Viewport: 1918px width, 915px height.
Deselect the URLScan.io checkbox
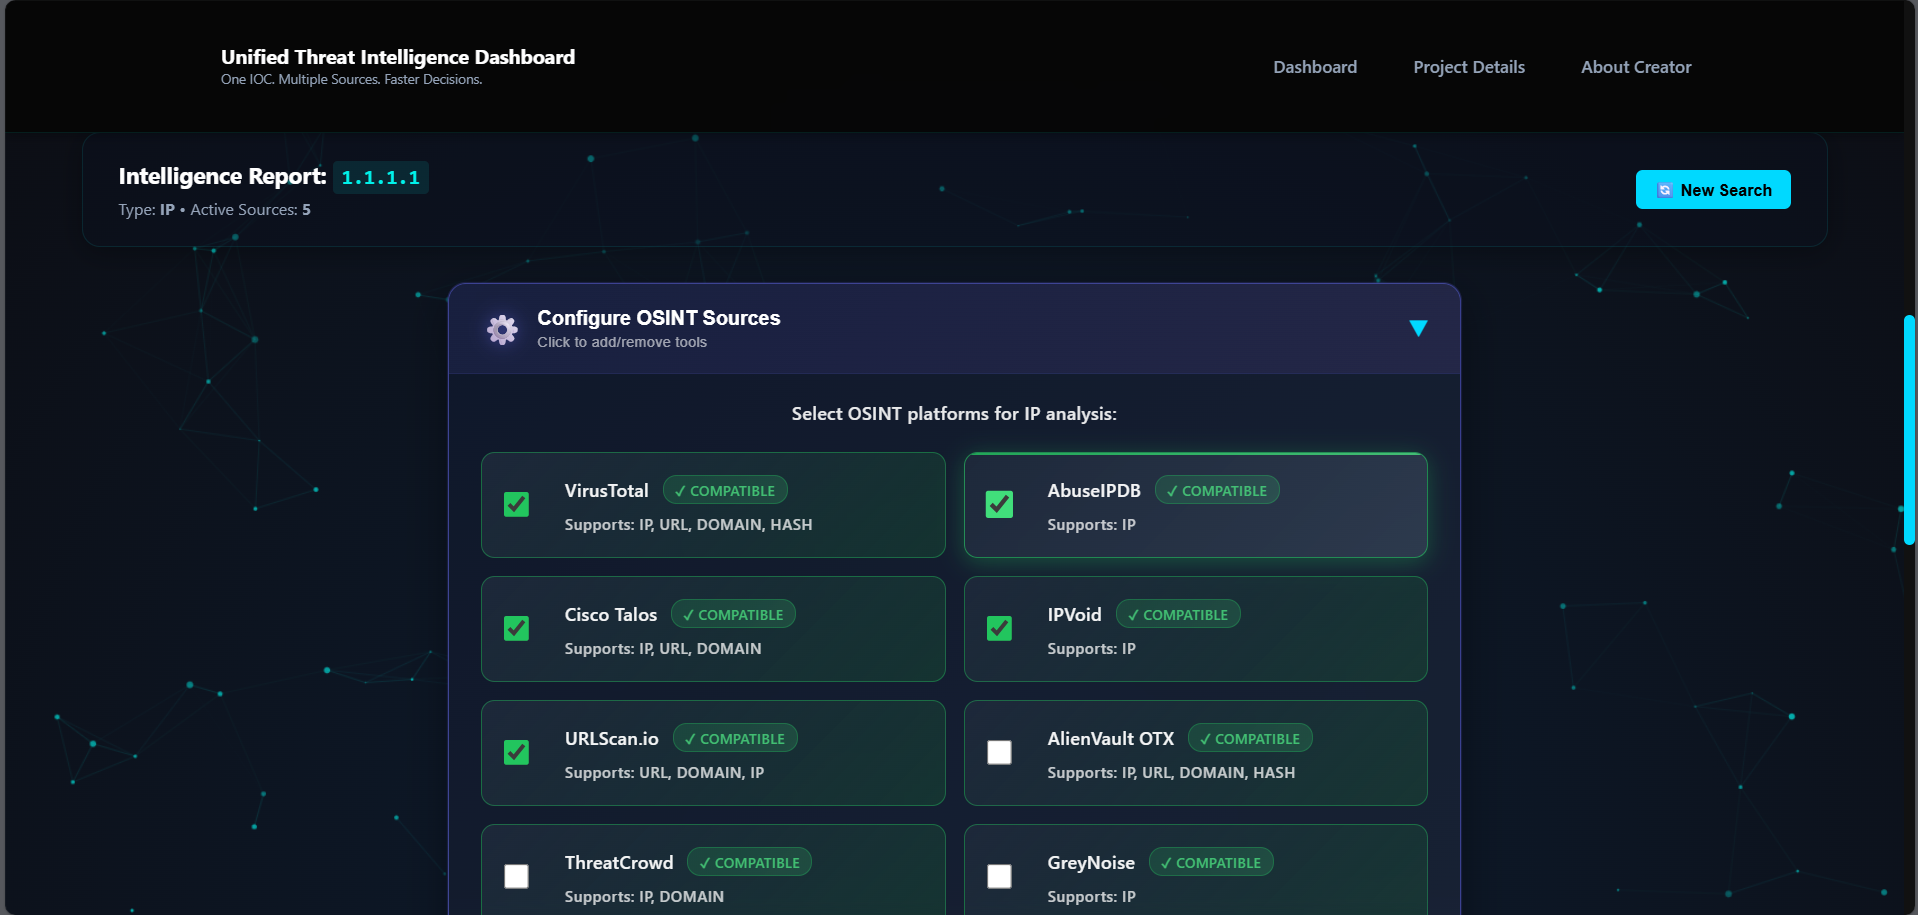tap(516, 752)
